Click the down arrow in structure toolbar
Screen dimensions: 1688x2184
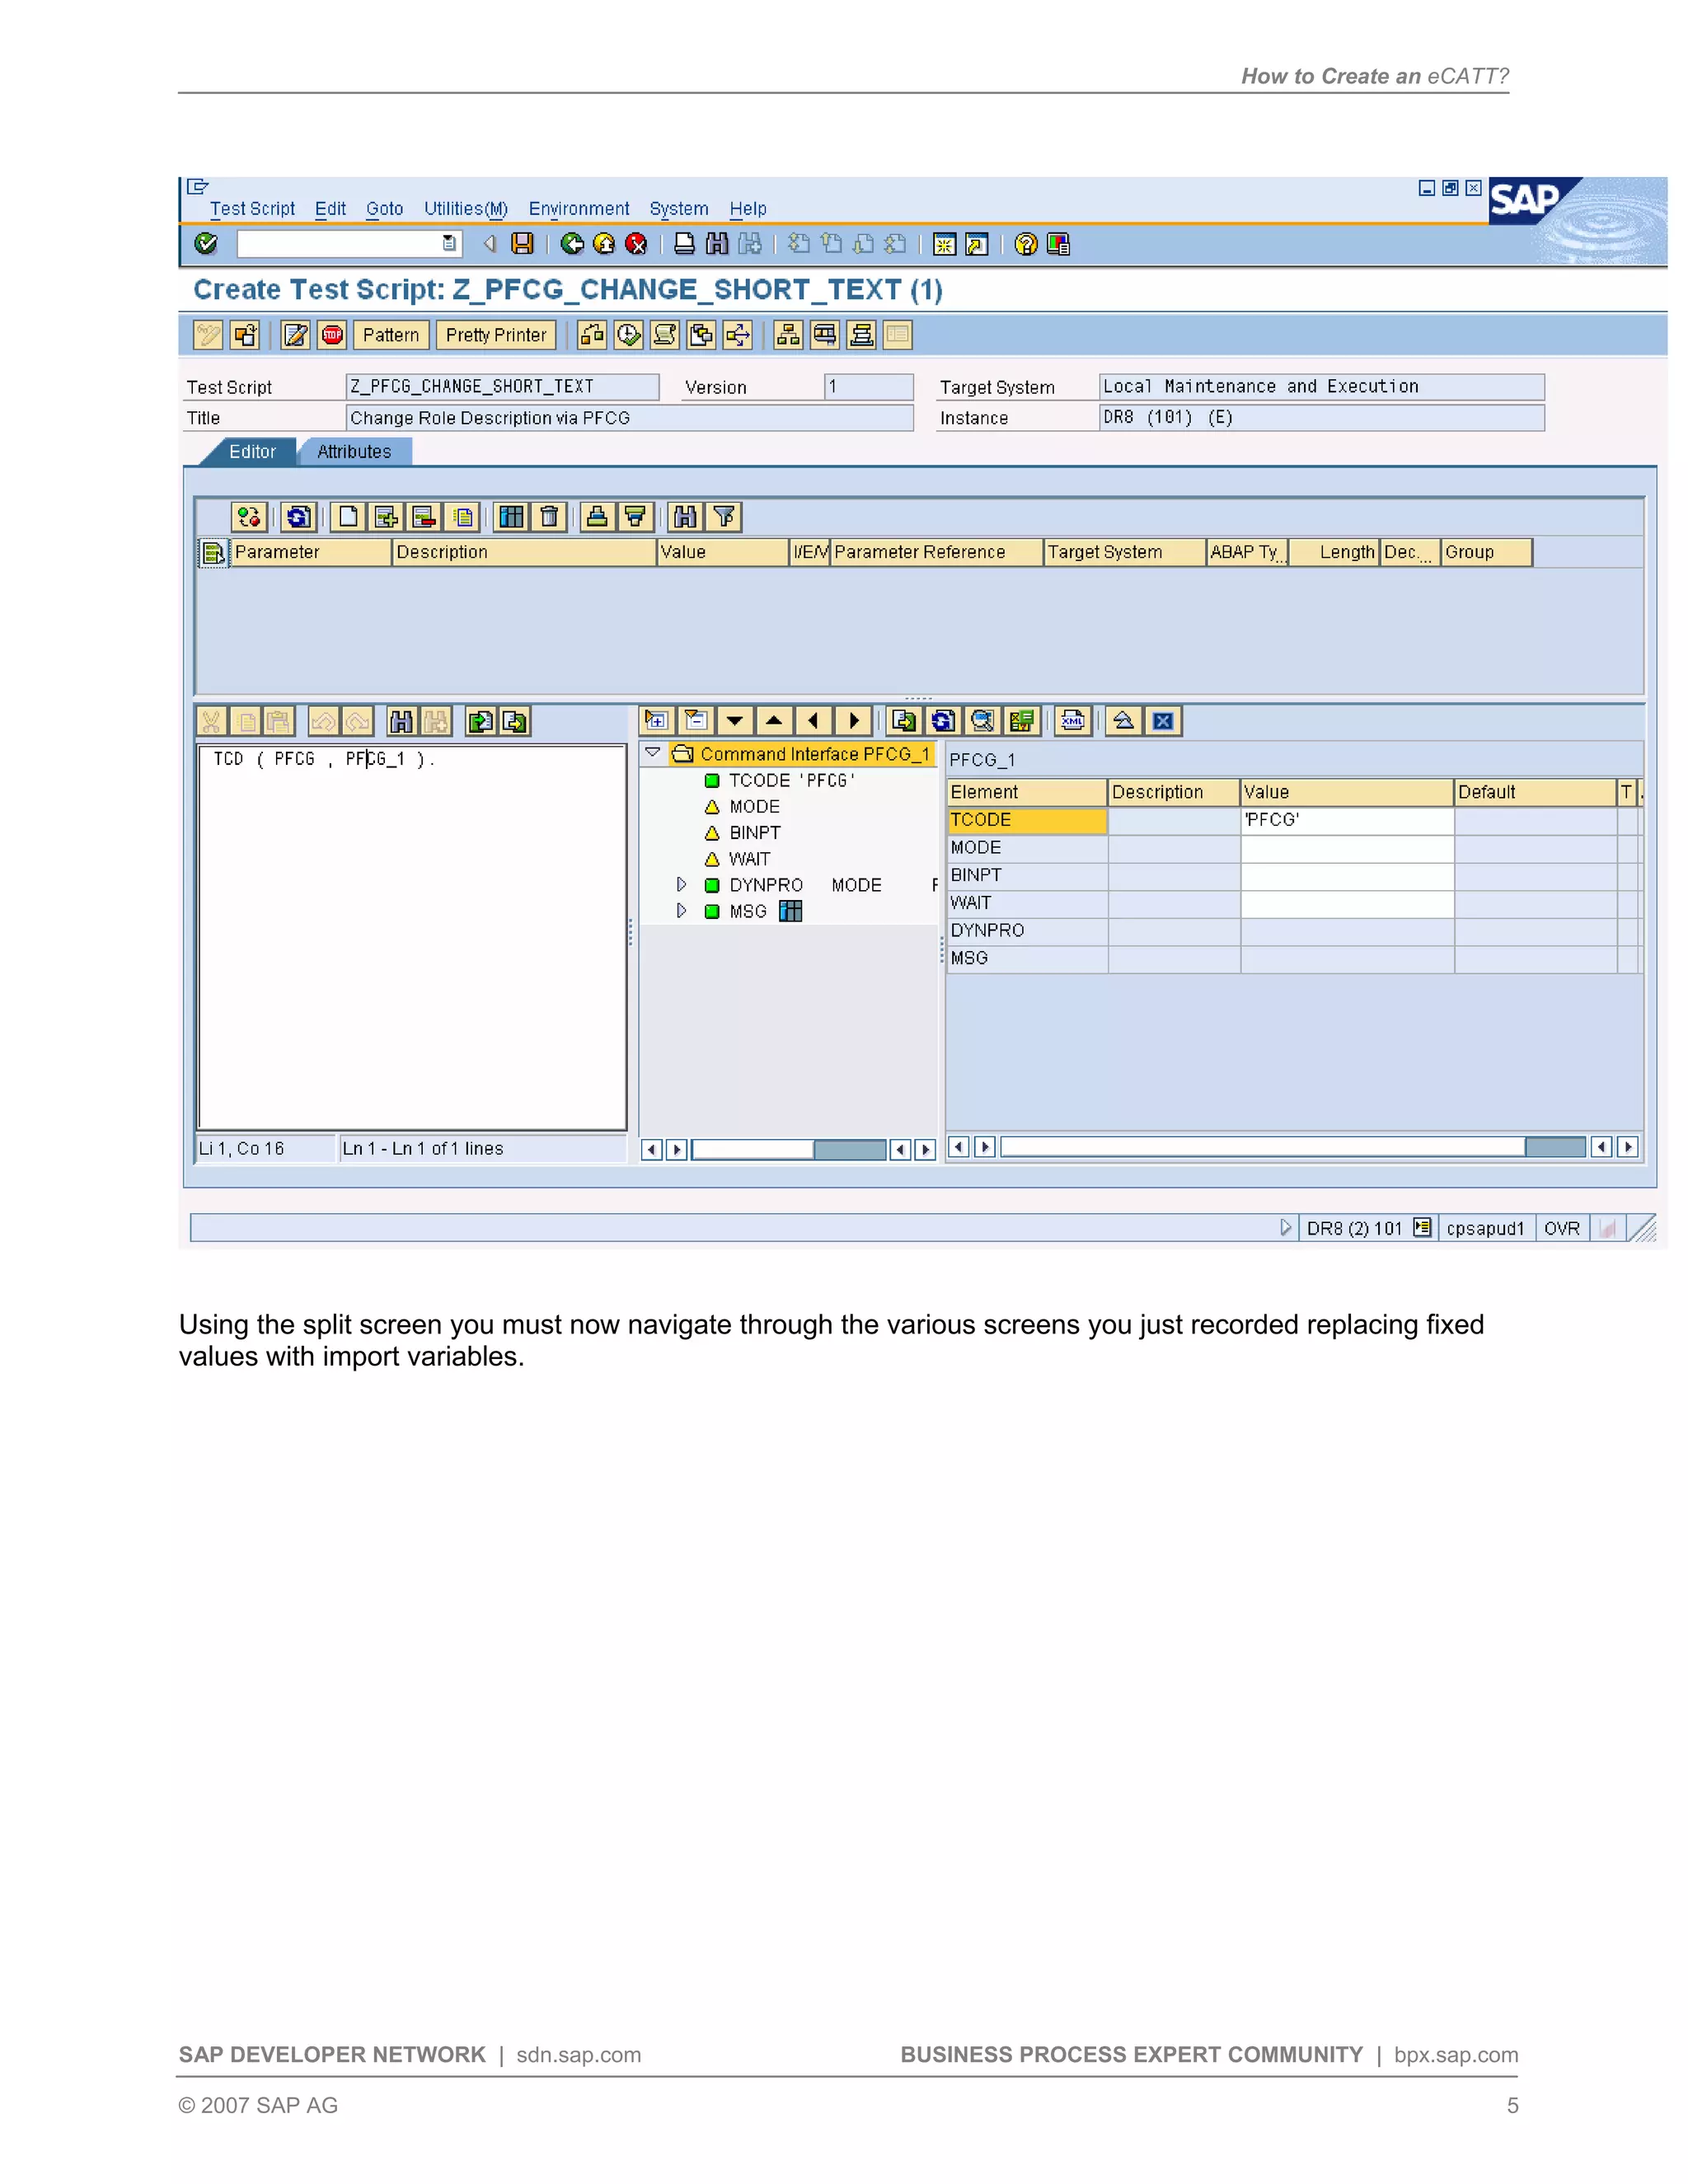(735, 721)
